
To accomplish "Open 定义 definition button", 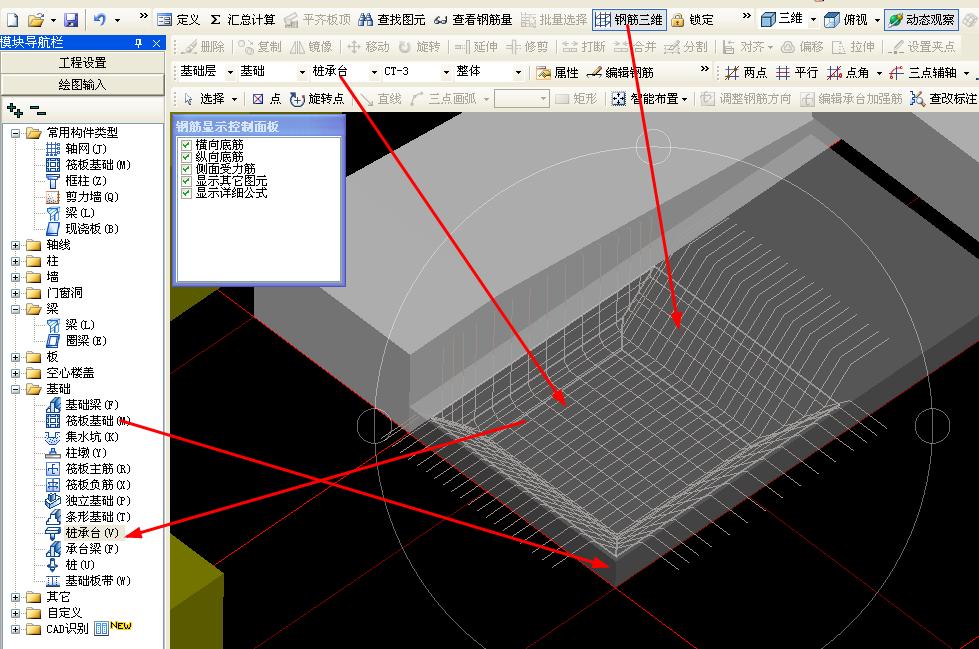I will pos(179,20).
